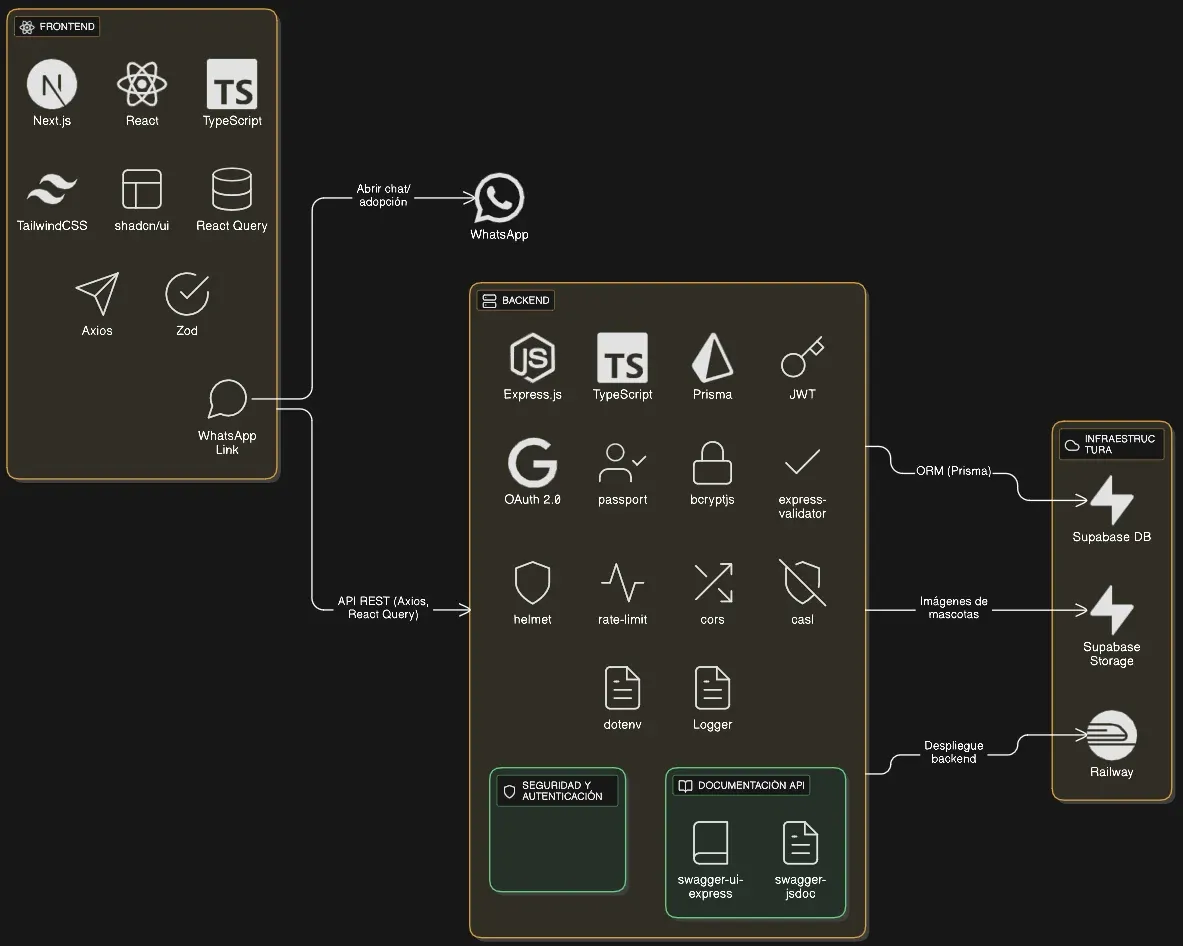Click the FRONTEND group label
Viewport: 1183px width, 946px height.
58,27
